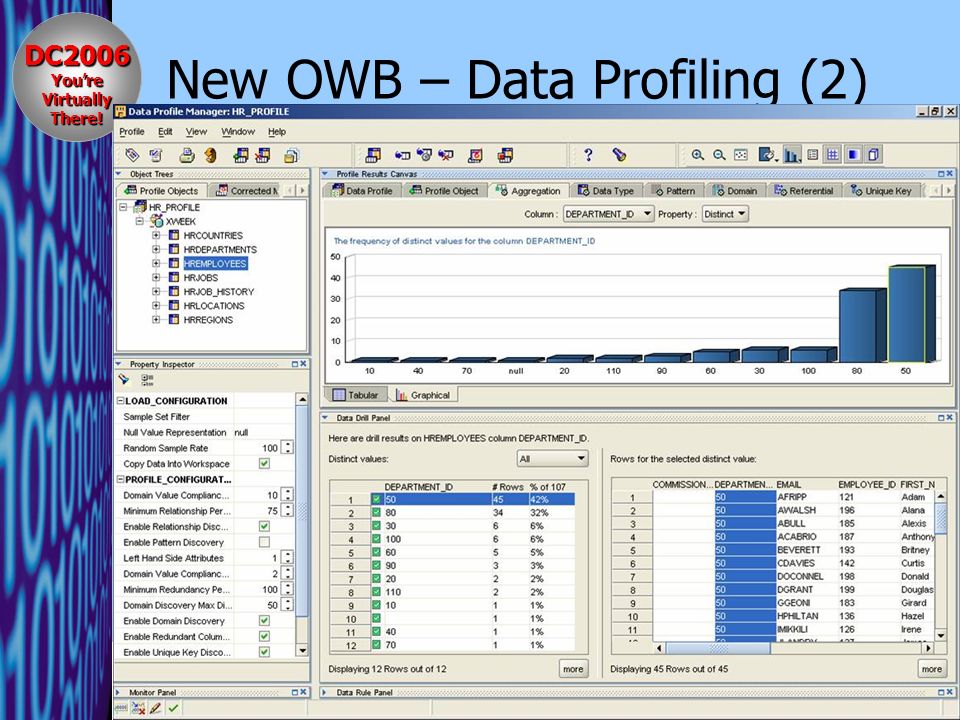Click the categorize icon in Property Inspector
Image resolution: width=960 pixels, height=720 pixels.
coord(147,380)
